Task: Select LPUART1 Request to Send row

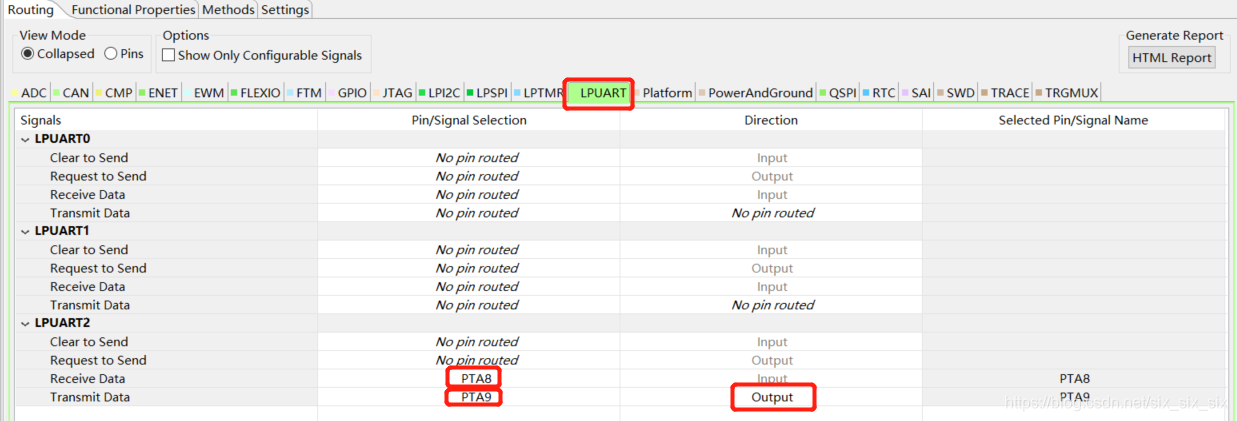Action: point(619,268)
